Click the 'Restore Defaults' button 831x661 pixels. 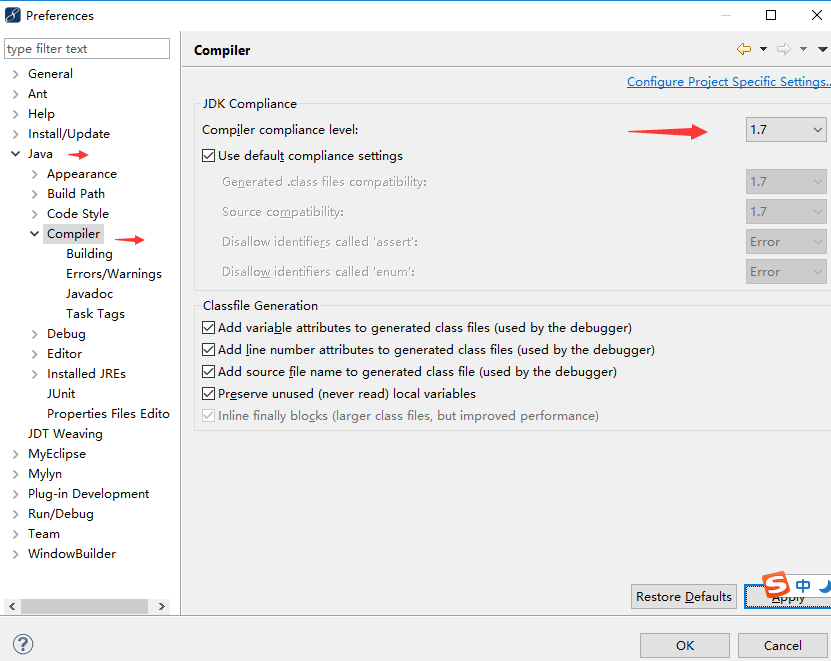coord(683,596)
